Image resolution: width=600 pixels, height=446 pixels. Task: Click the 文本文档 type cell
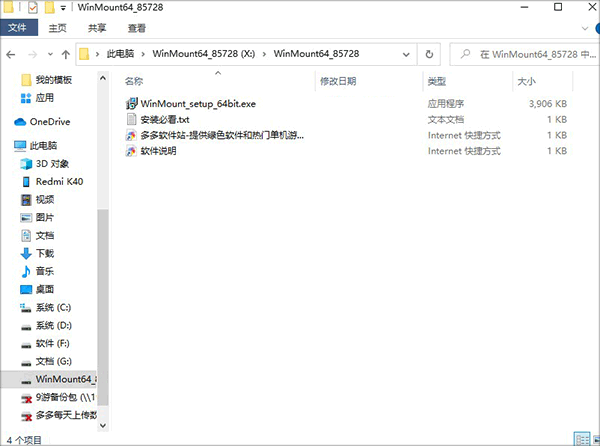coord(445,119)
